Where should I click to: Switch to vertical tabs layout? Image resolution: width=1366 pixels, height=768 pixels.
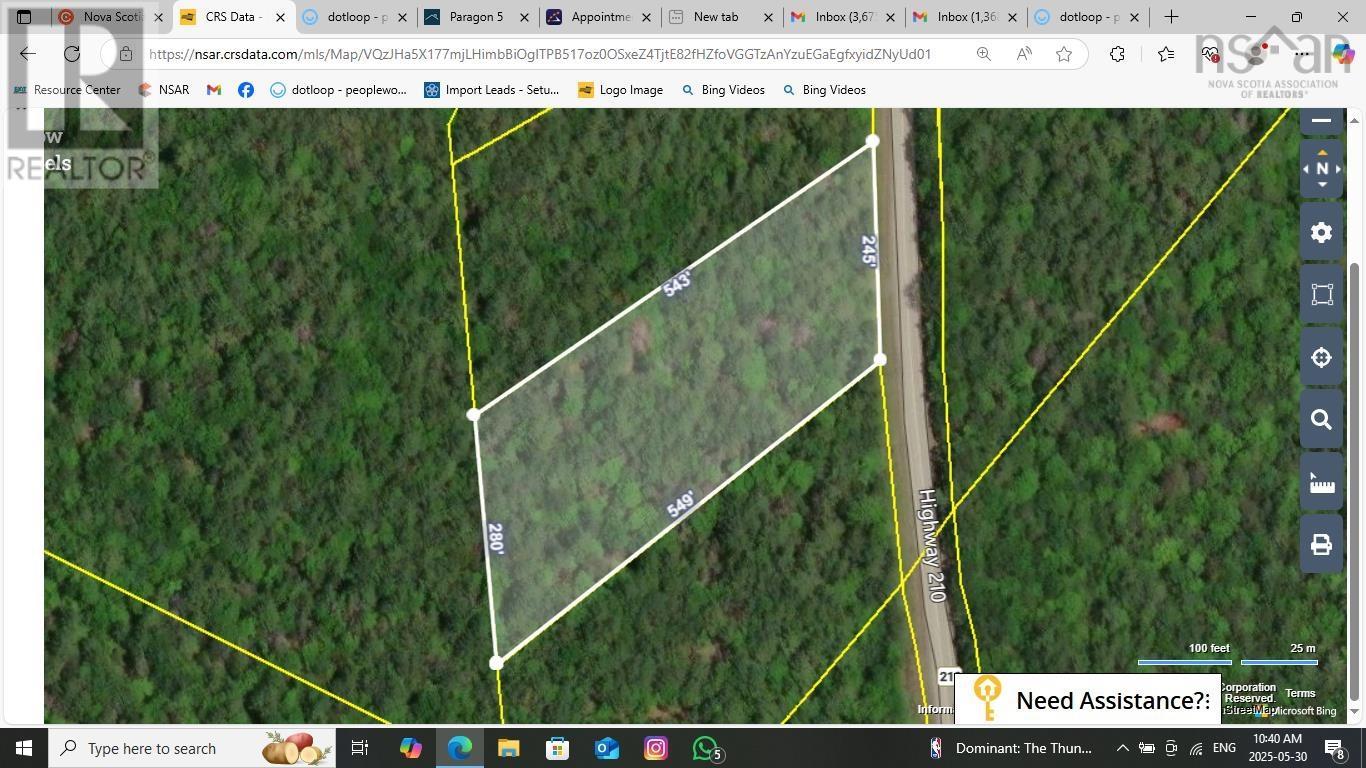24,17
